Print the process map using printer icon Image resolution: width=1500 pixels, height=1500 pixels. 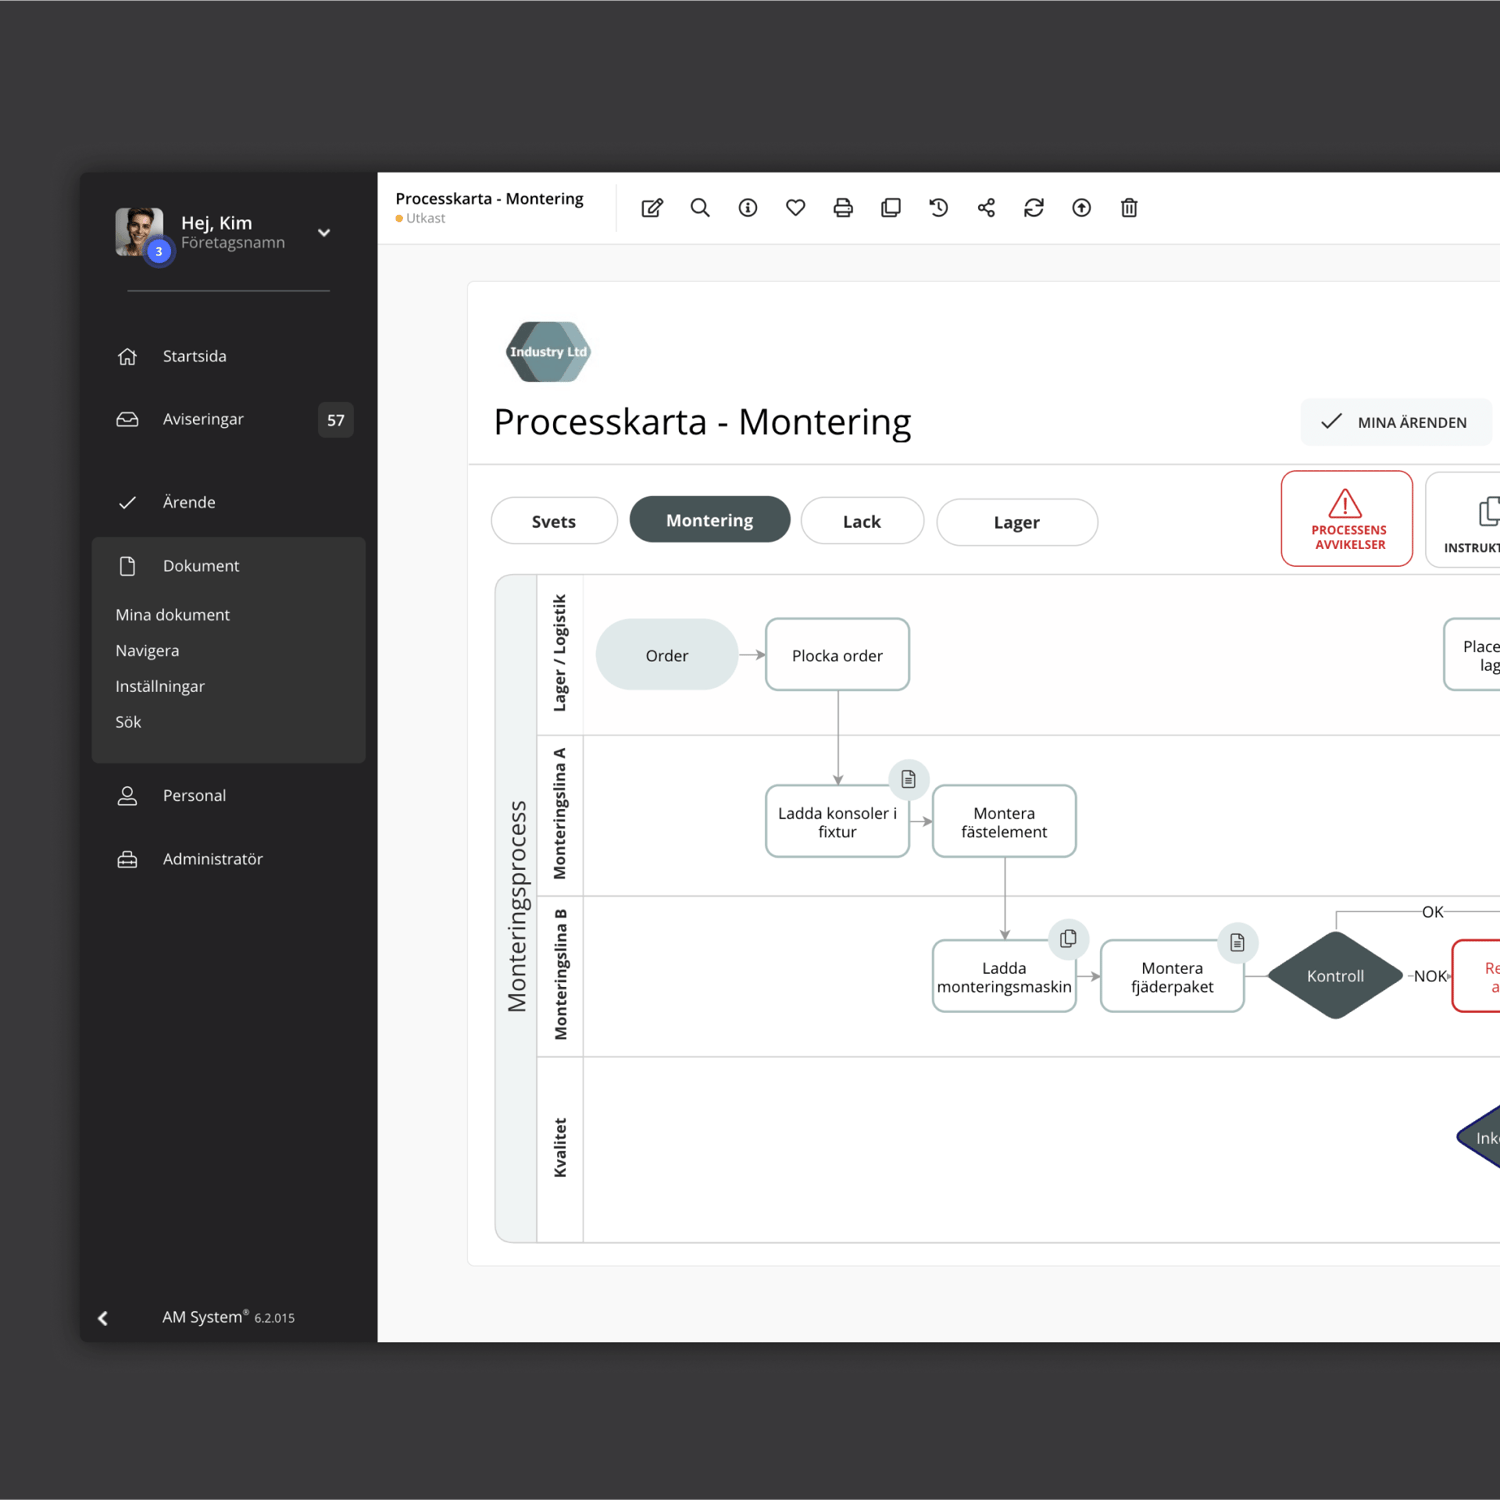[843, 208]
